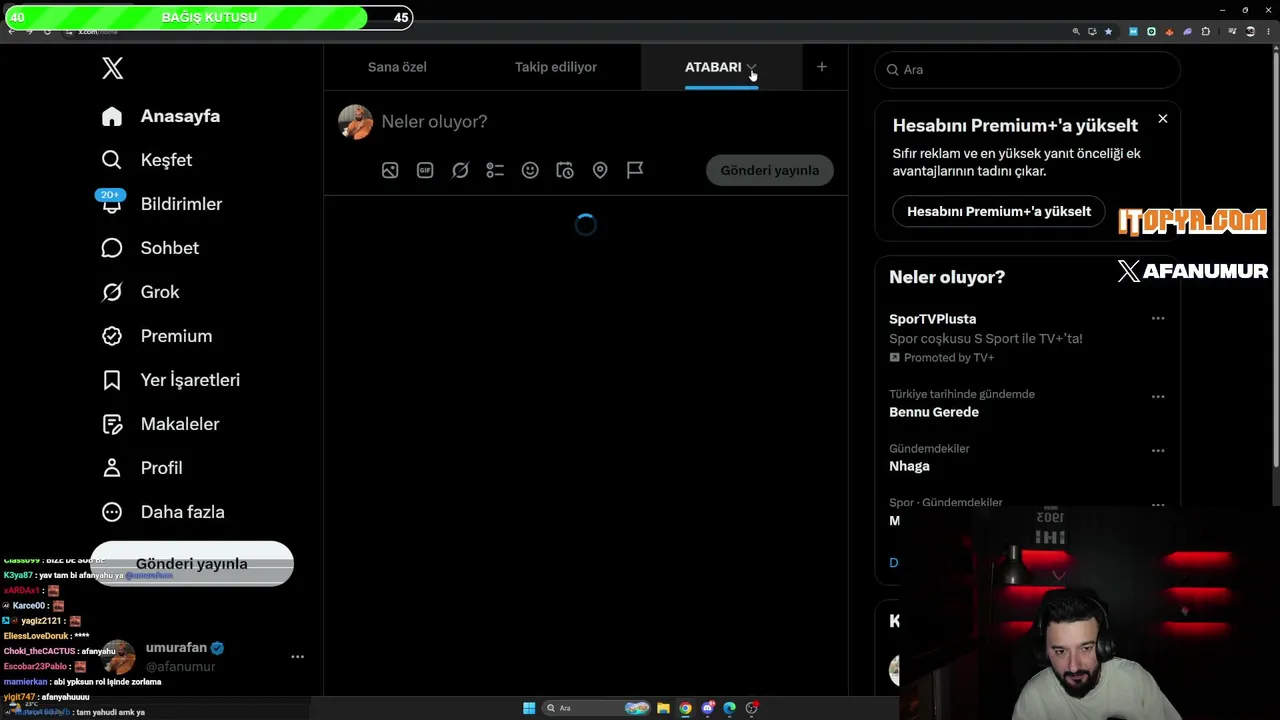Expand the ATABARI tab dropdown chevron

pos(751,68)
